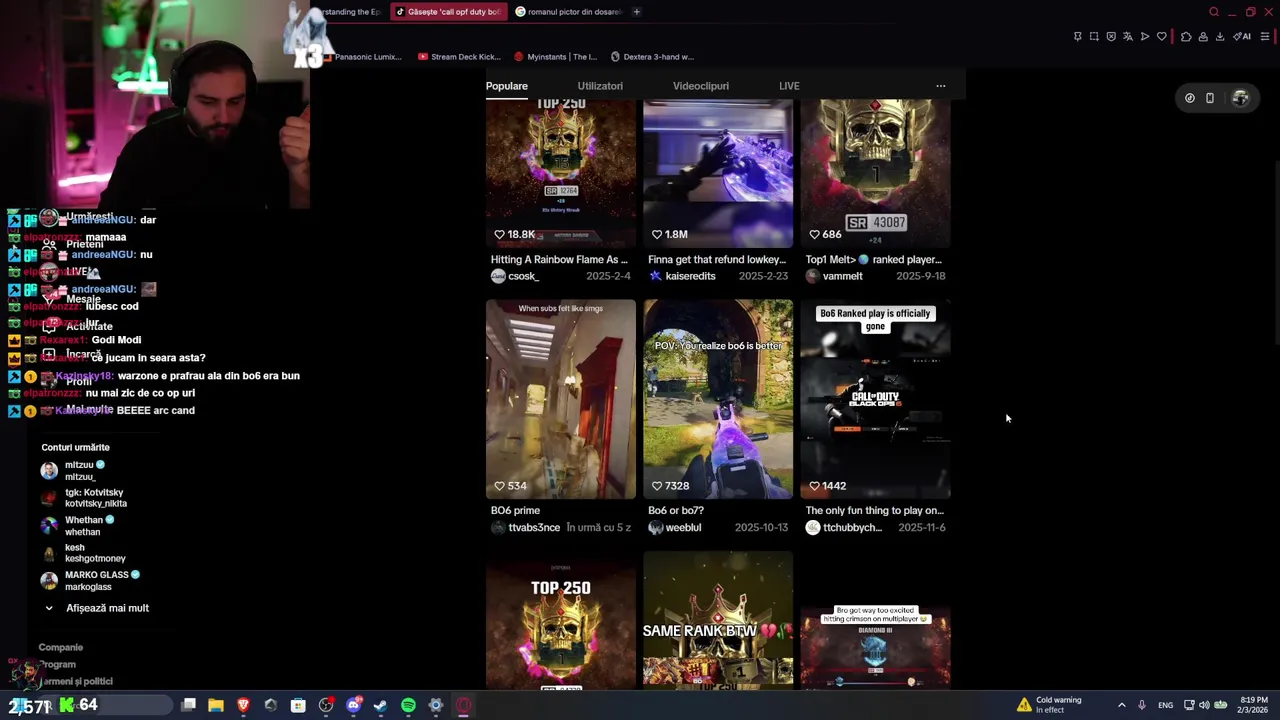Screen dimensions: 1280x720
Task: Select the 'Găsește call opf duty bo6' tab
Action: click(x=447, y=12)
